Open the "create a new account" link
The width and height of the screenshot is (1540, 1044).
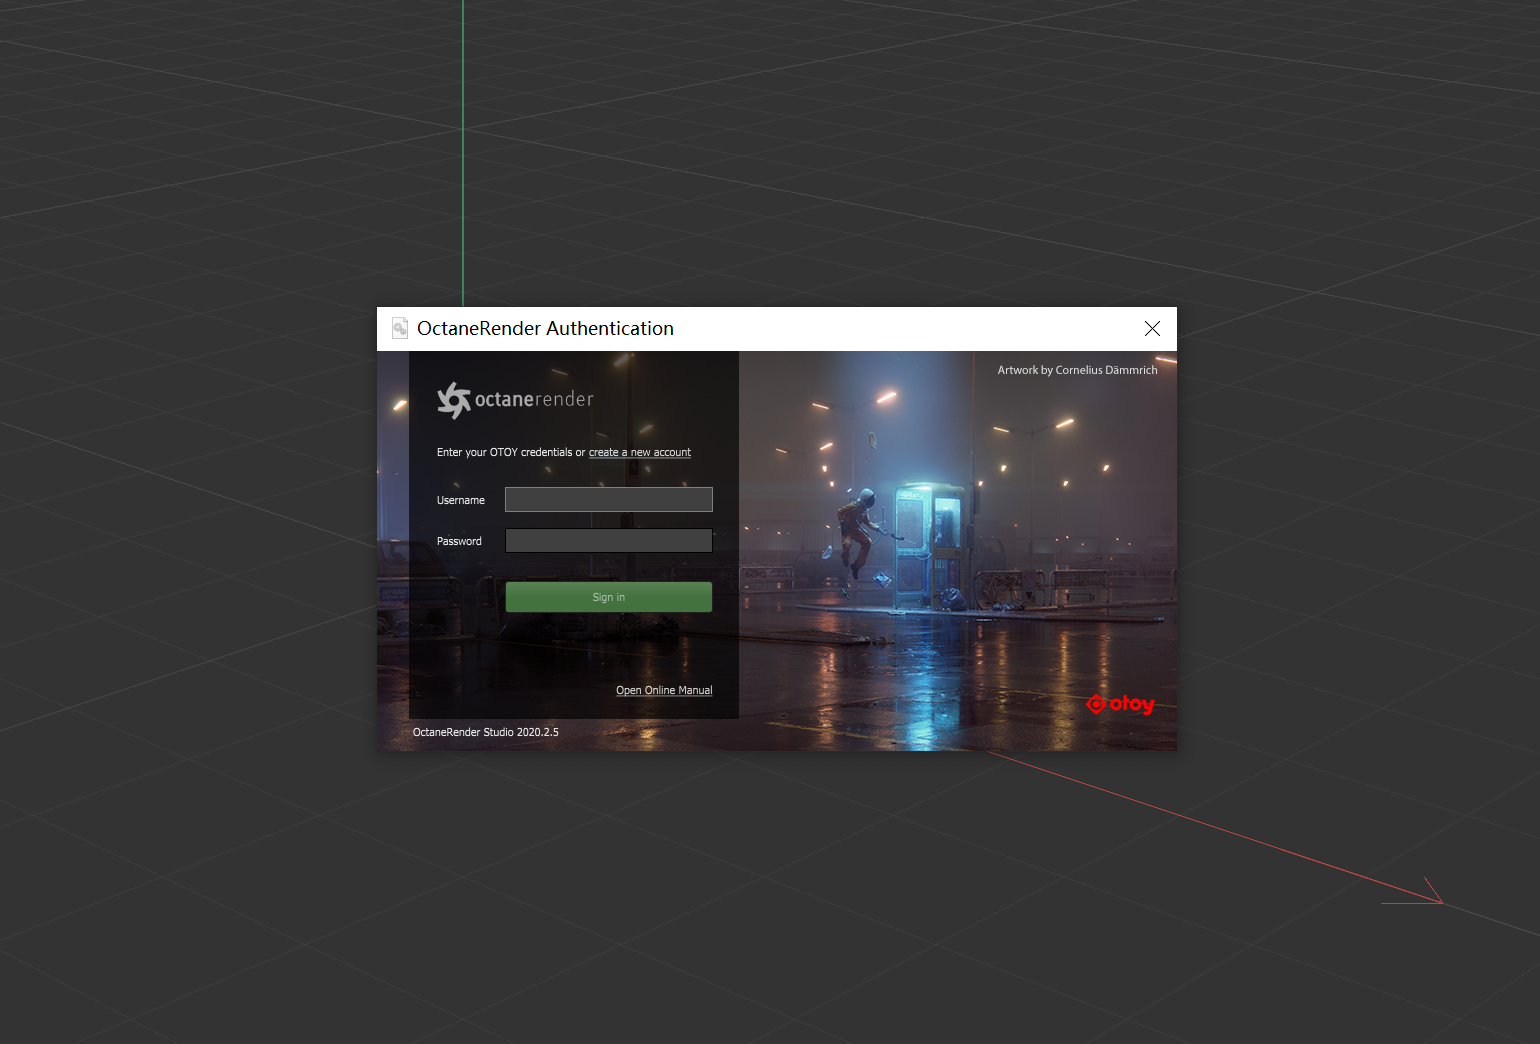coord(639,453)
